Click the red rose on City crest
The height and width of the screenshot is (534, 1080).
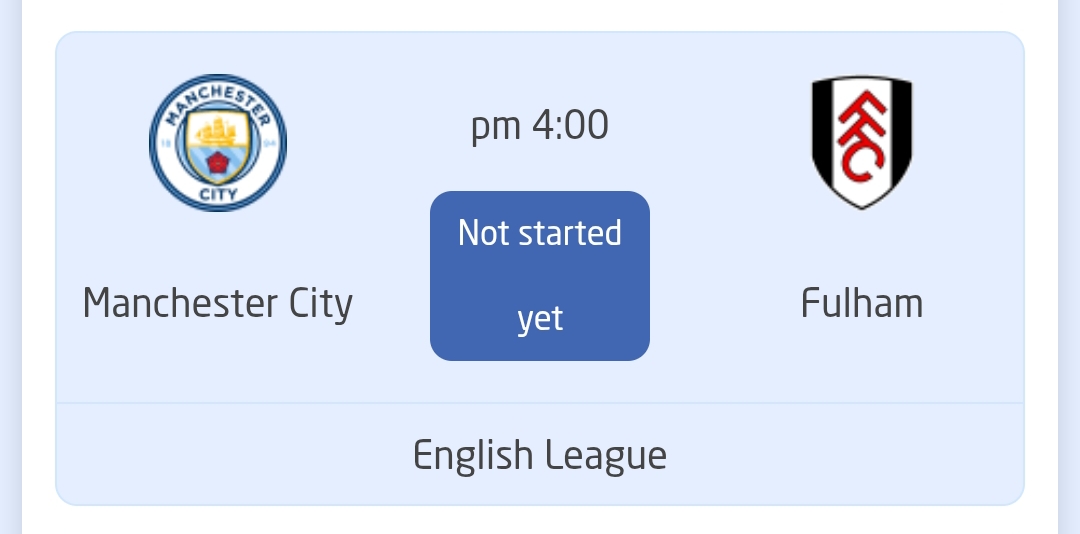point(218,163)
